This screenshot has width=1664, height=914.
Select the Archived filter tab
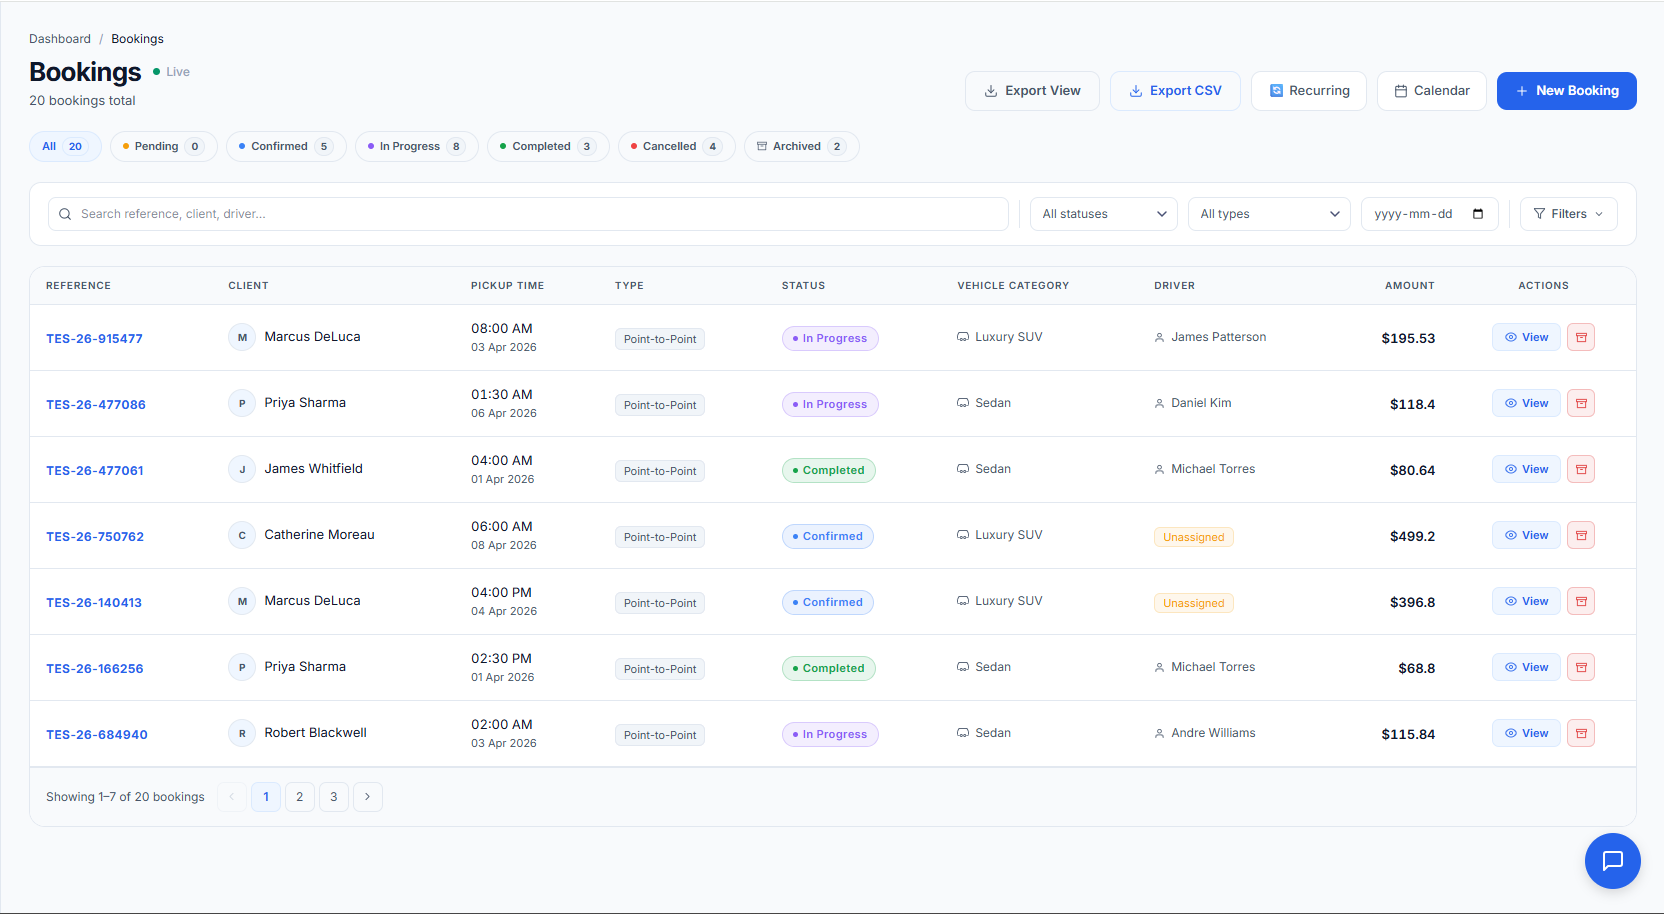tap(801, 146)
